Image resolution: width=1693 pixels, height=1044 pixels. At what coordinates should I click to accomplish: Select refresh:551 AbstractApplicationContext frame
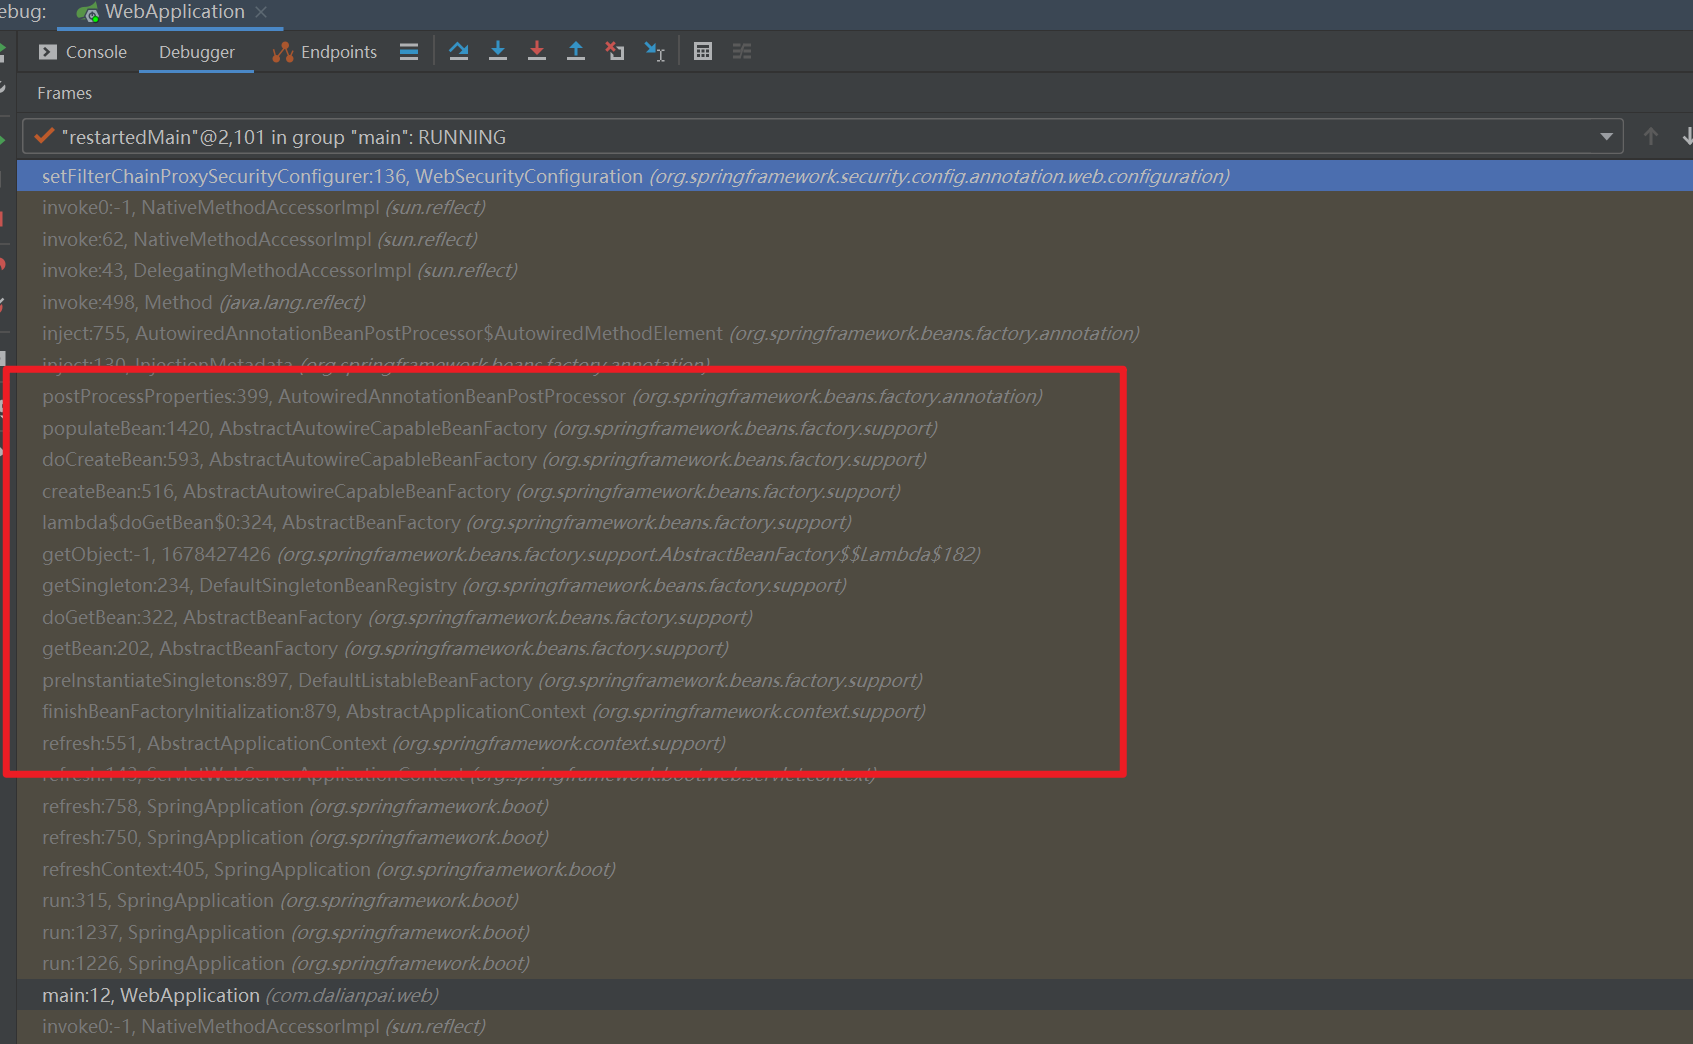pos(854,743)
